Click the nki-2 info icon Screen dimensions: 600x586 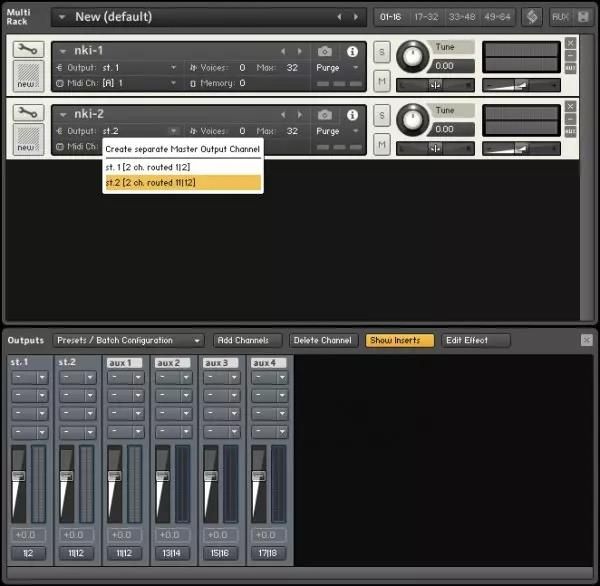click(x=352, y=113)
